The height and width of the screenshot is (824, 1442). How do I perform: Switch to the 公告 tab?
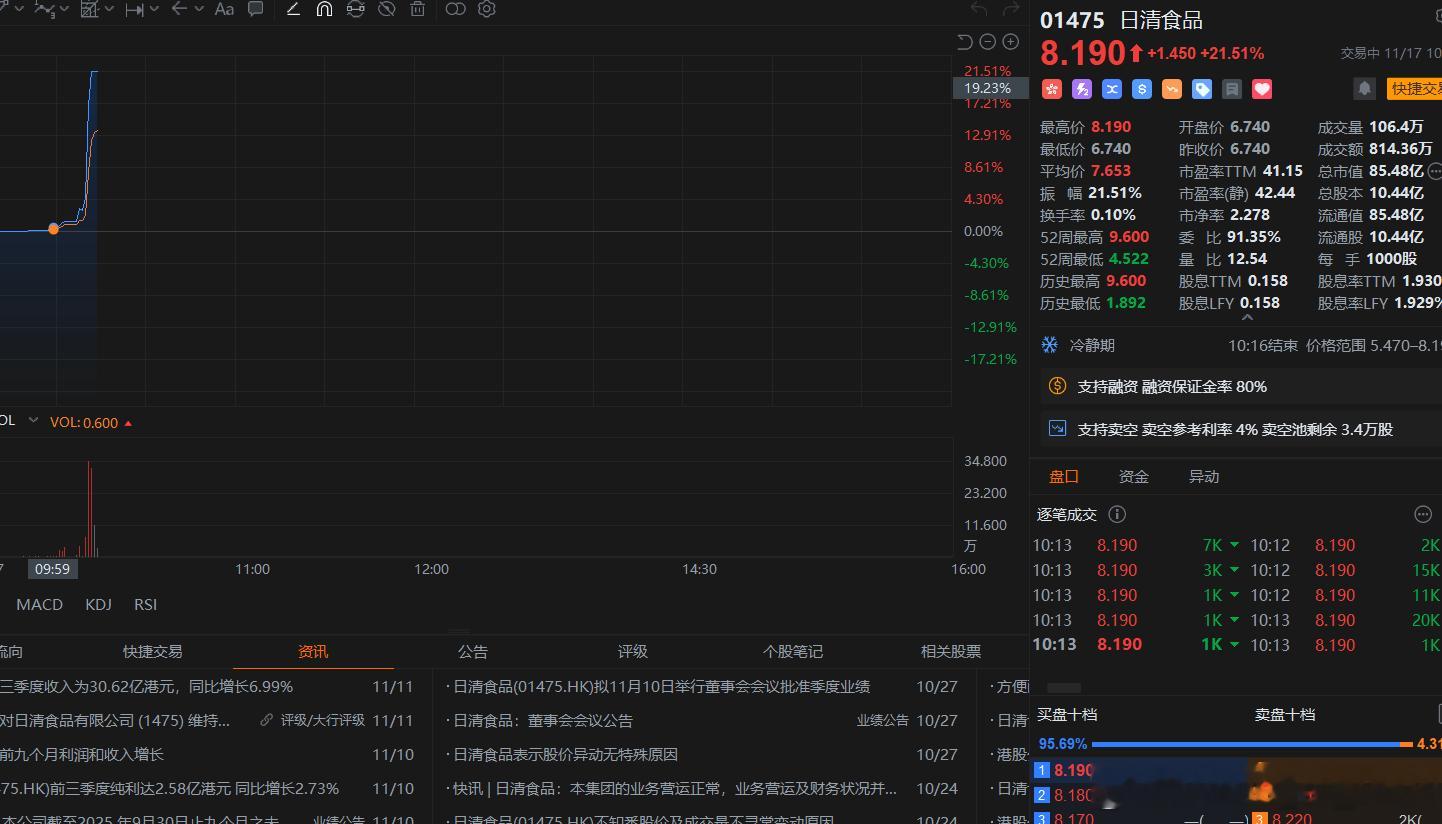[473, 651]
